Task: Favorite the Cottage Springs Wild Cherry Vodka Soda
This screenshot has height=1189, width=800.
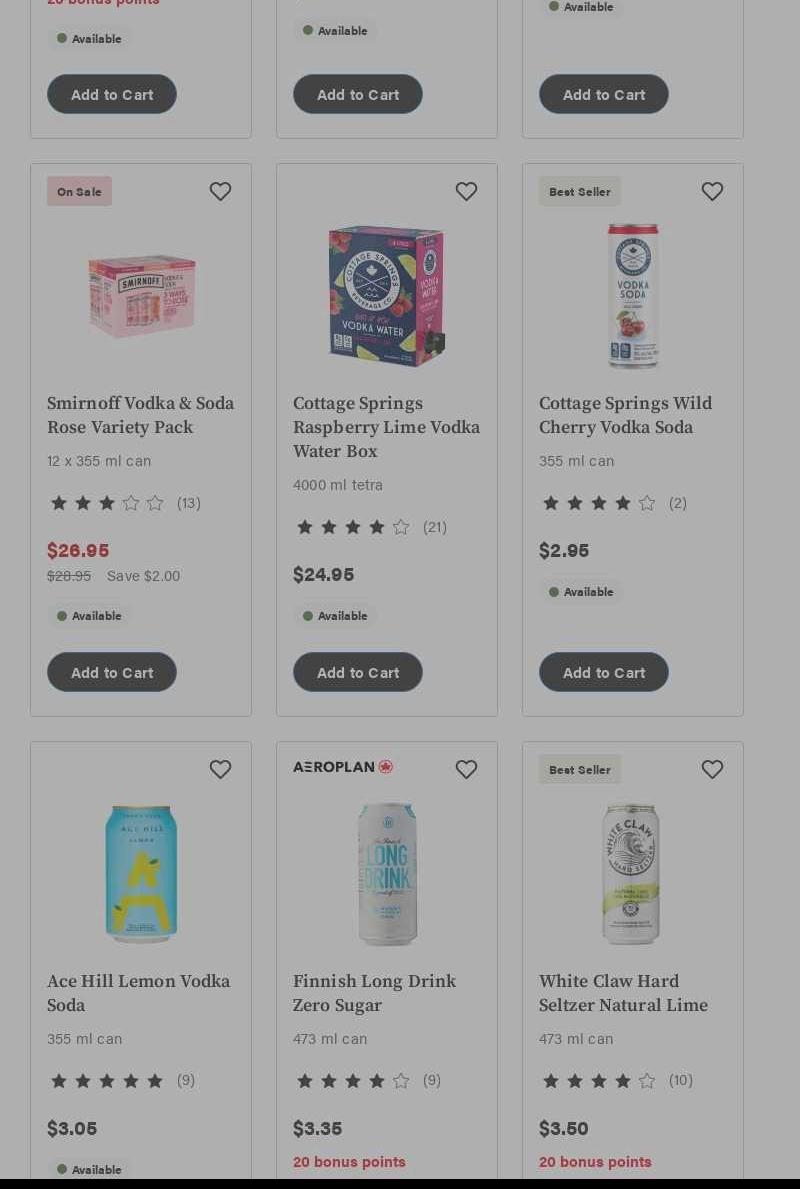Action: pos(712,191)
